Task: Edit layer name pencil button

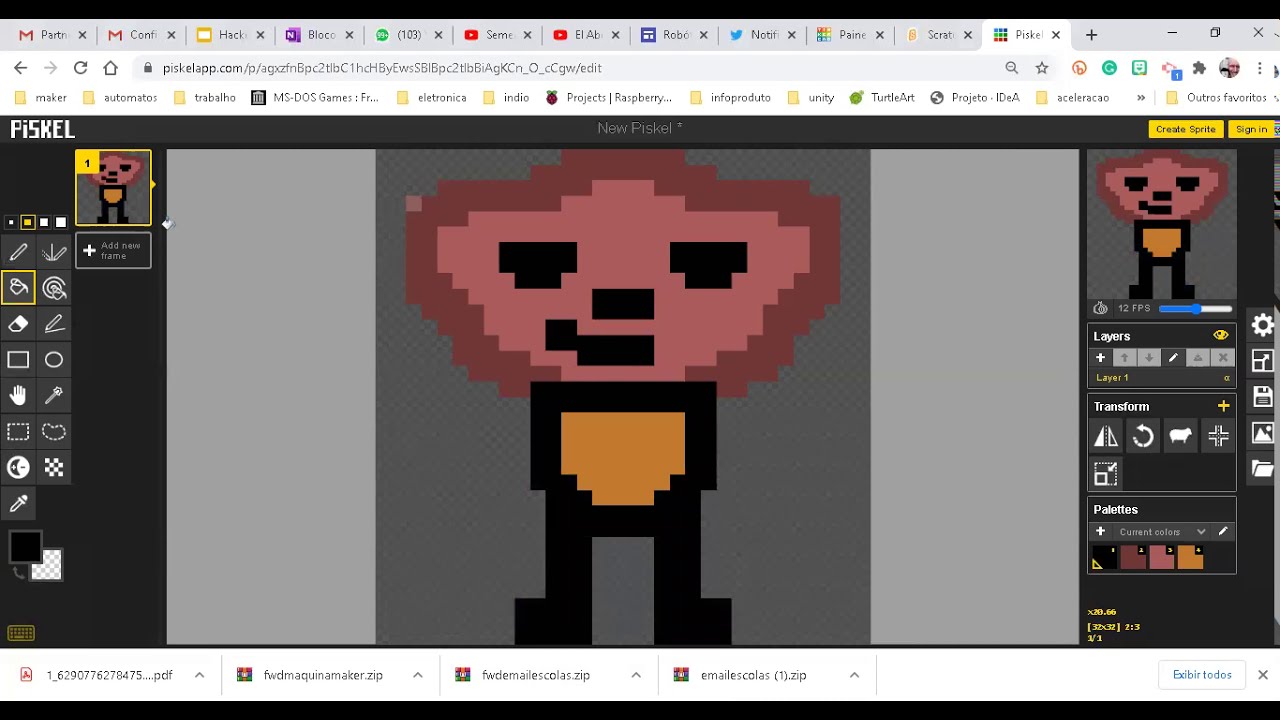Action: coord(1173,358)
